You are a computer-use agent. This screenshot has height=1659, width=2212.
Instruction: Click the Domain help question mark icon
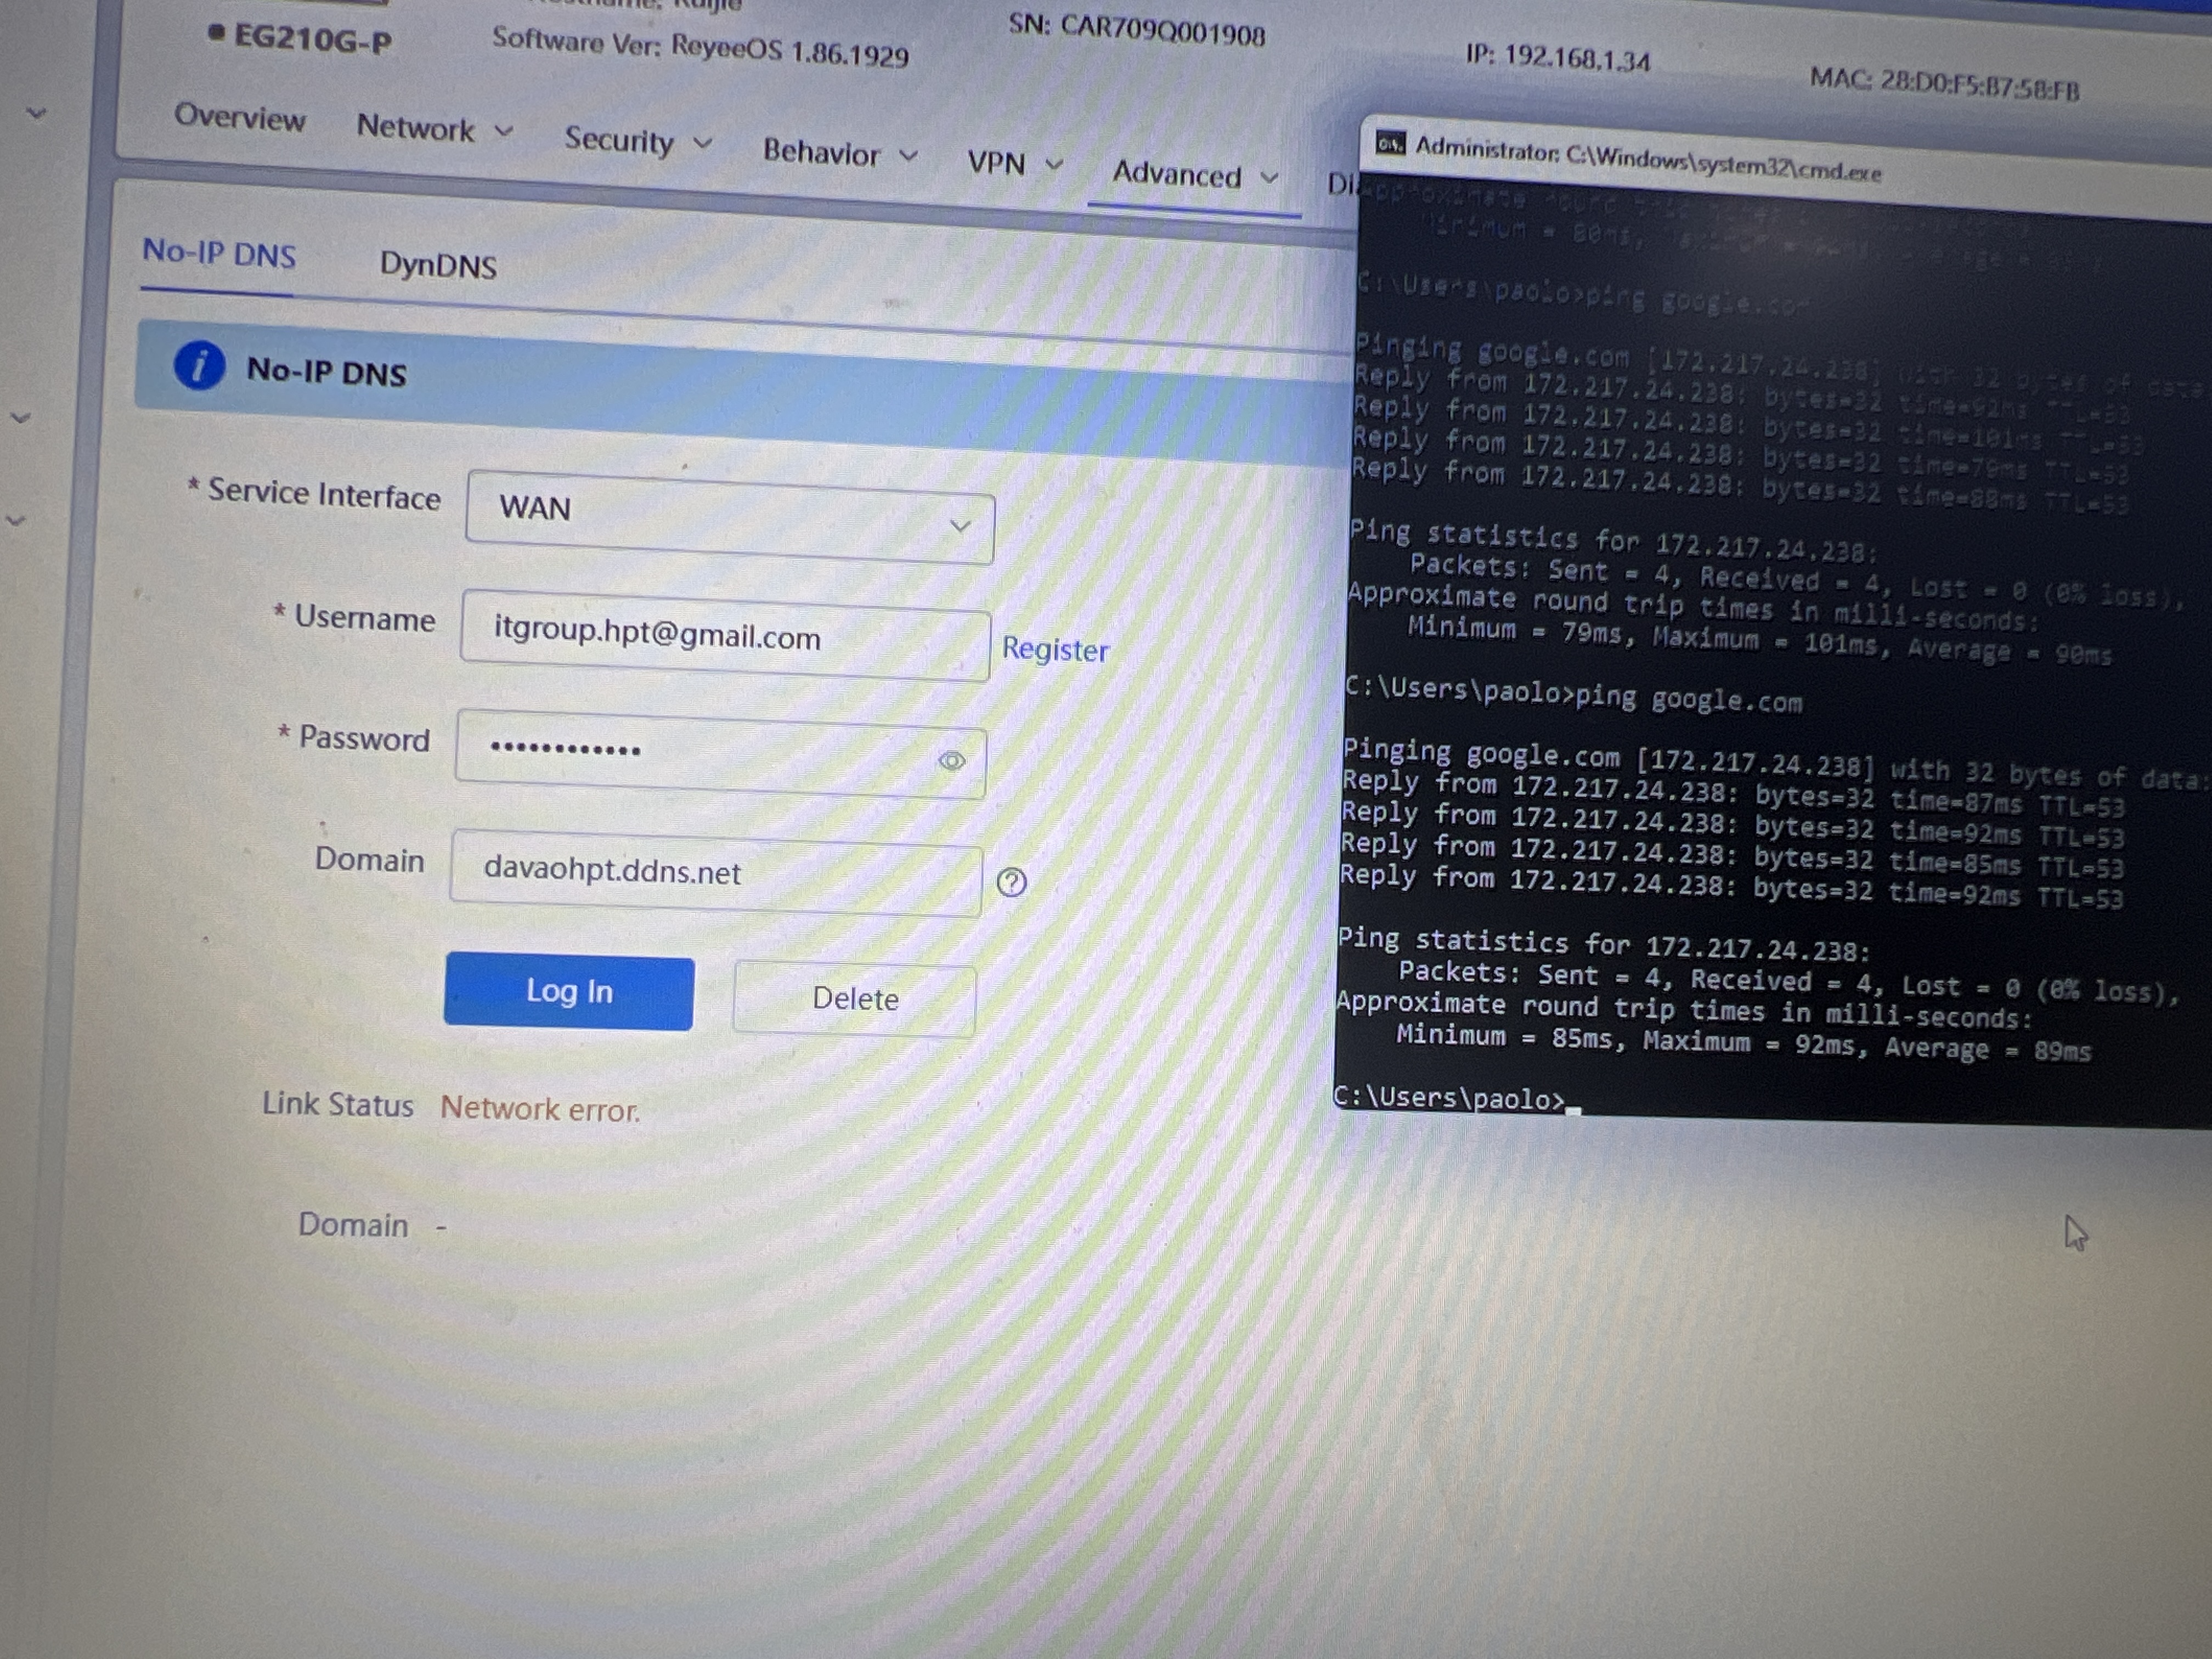(x=1012, y=882)
